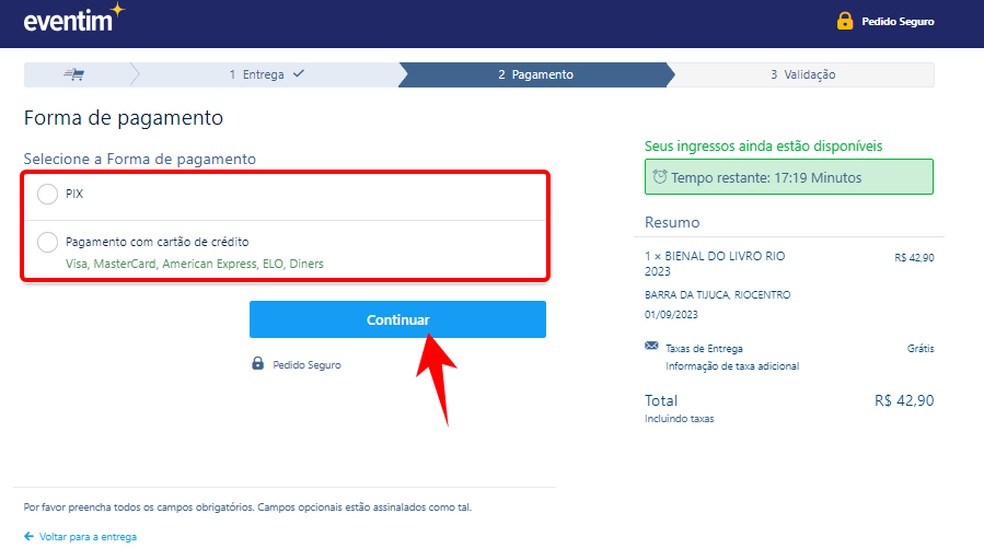Click Pagamento com cartão de crédito label
This screenshot has width=984, height=560.
(x=157, y=242)
